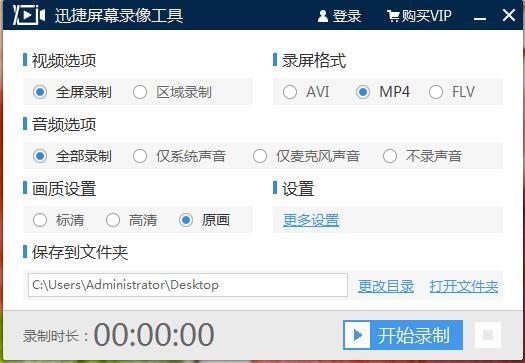525x363 pixels.
Task: Choose AVI recording format
Action: click(306, 92)
